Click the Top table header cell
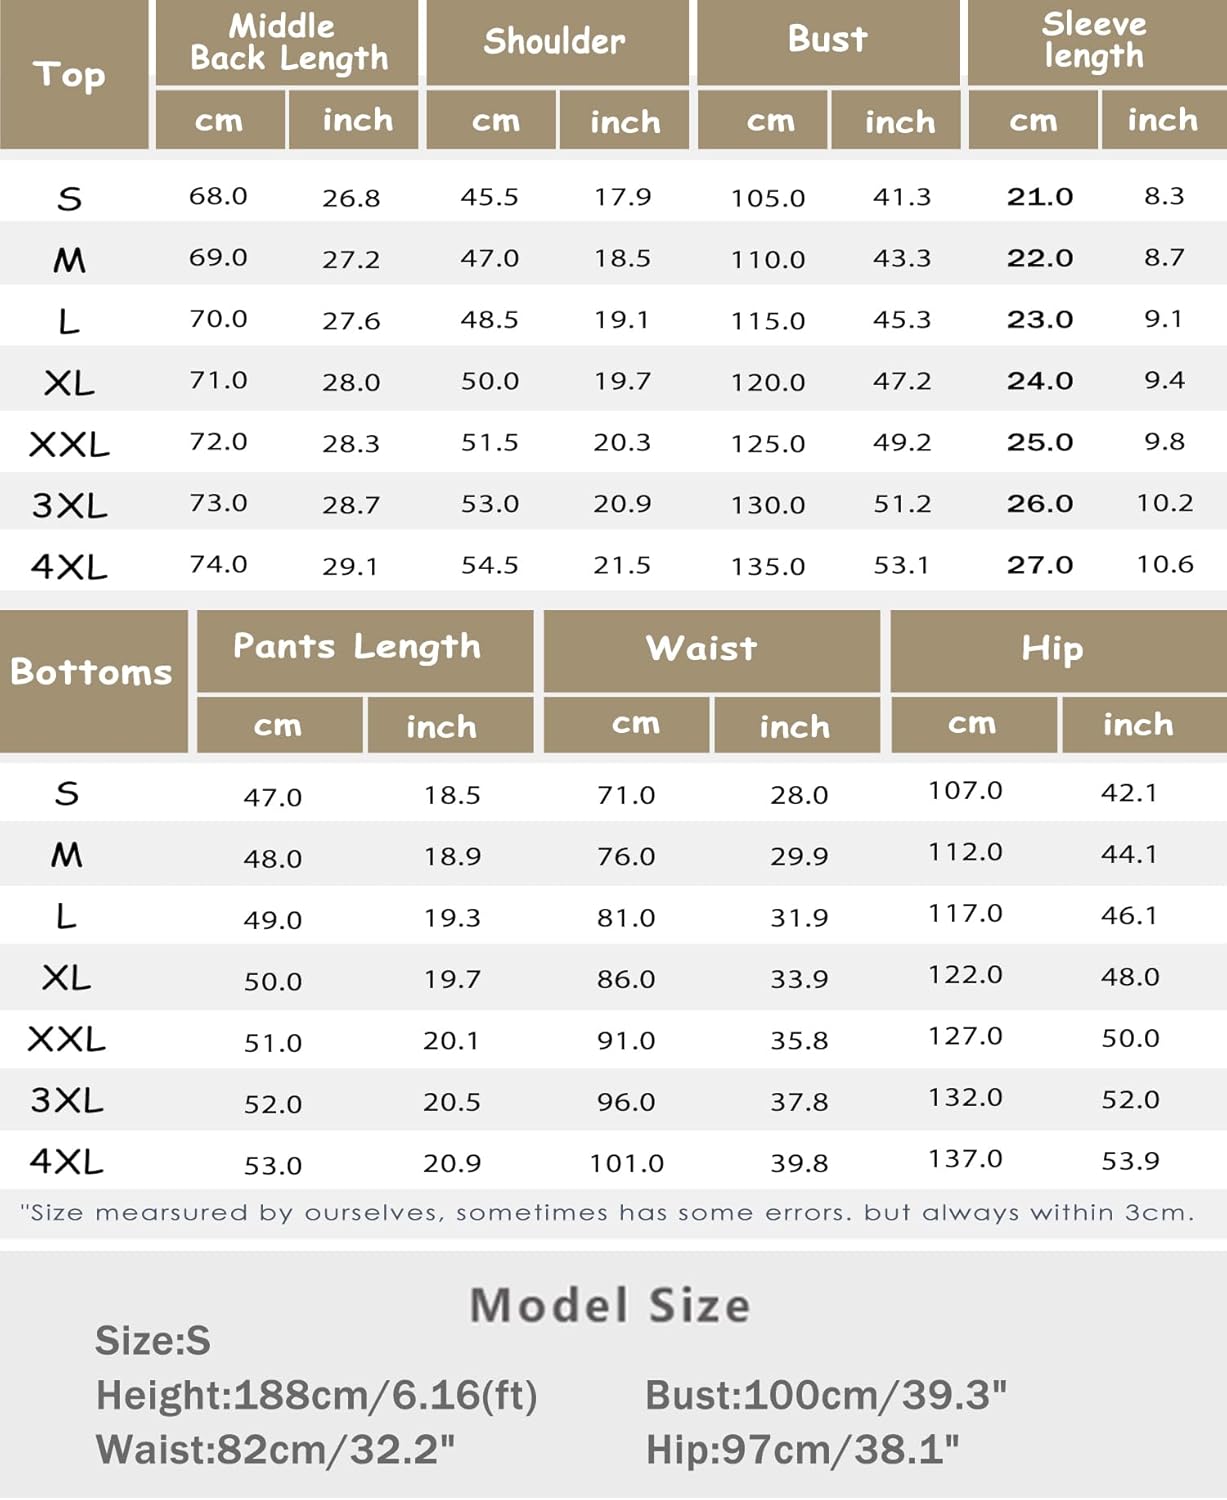The image size is (1227, 1500). [70, 75]
